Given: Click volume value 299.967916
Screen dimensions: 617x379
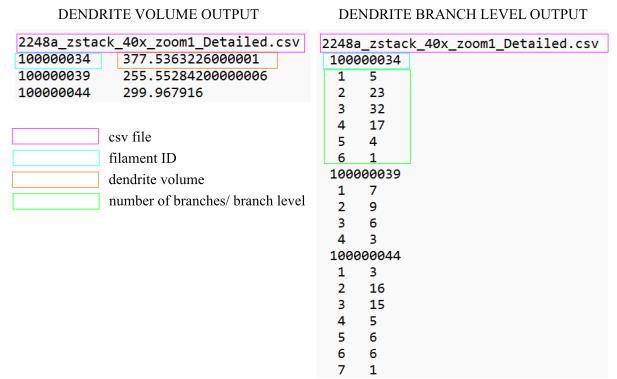Looking at the screenshot, I should click(x=163, y=93).
